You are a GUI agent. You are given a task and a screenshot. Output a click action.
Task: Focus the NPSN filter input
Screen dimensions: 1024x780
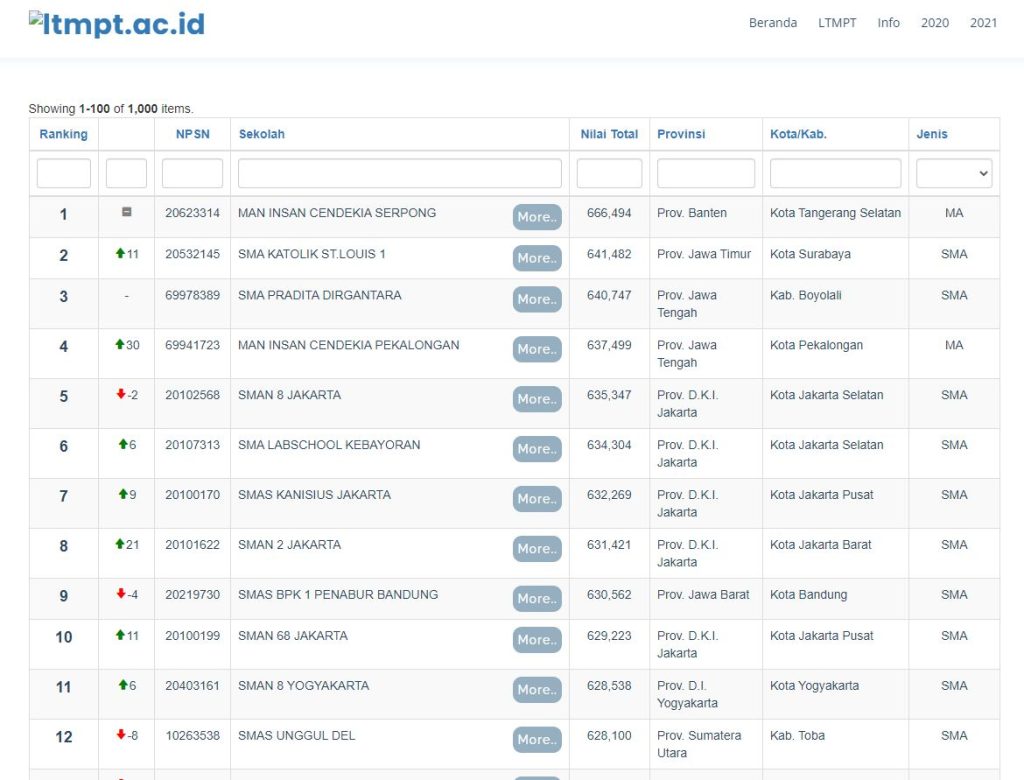[x=192, y=173]
